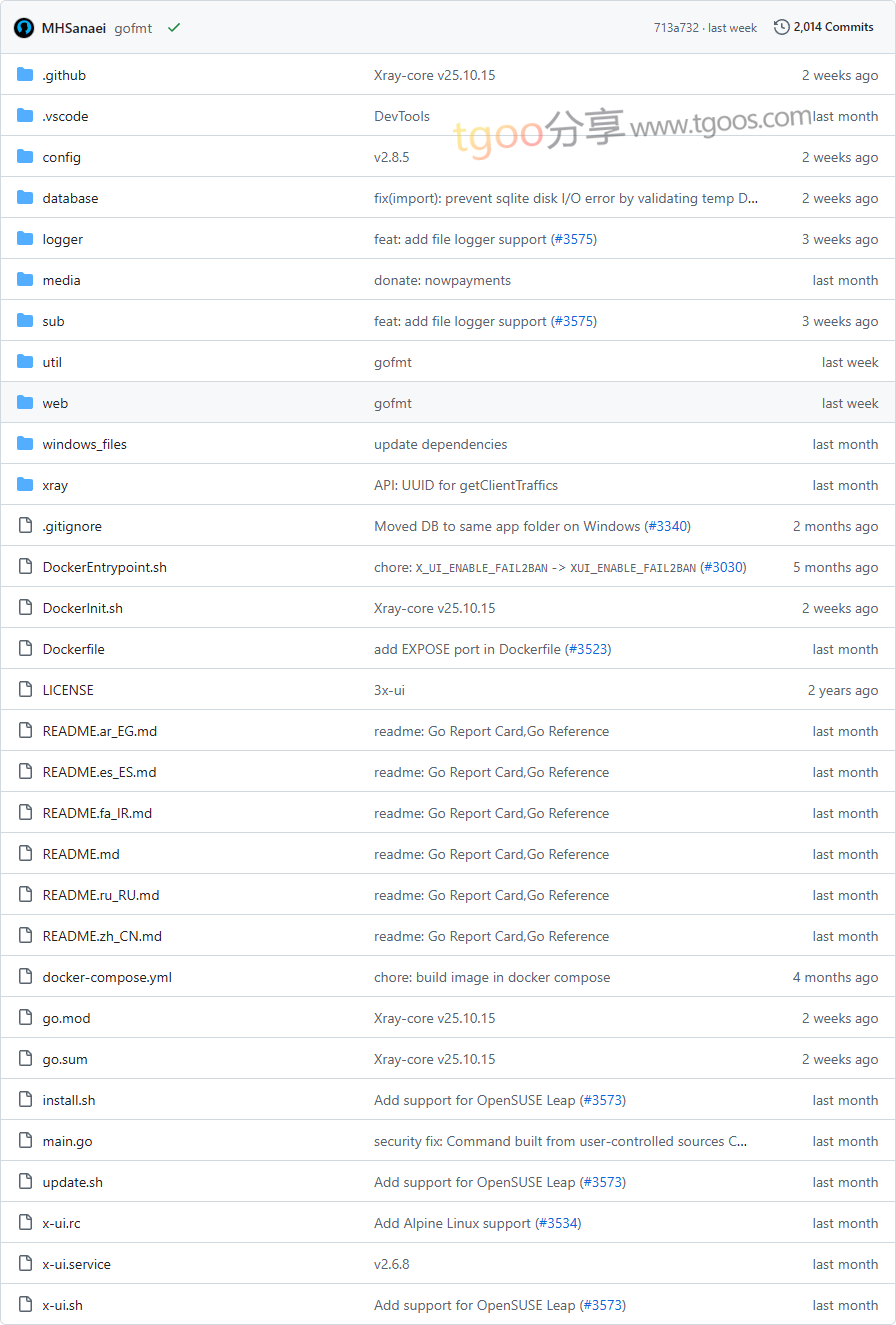Open commit message for docker-compose.yml
This screenshot has height=1325, width=896.
(491, 977)
